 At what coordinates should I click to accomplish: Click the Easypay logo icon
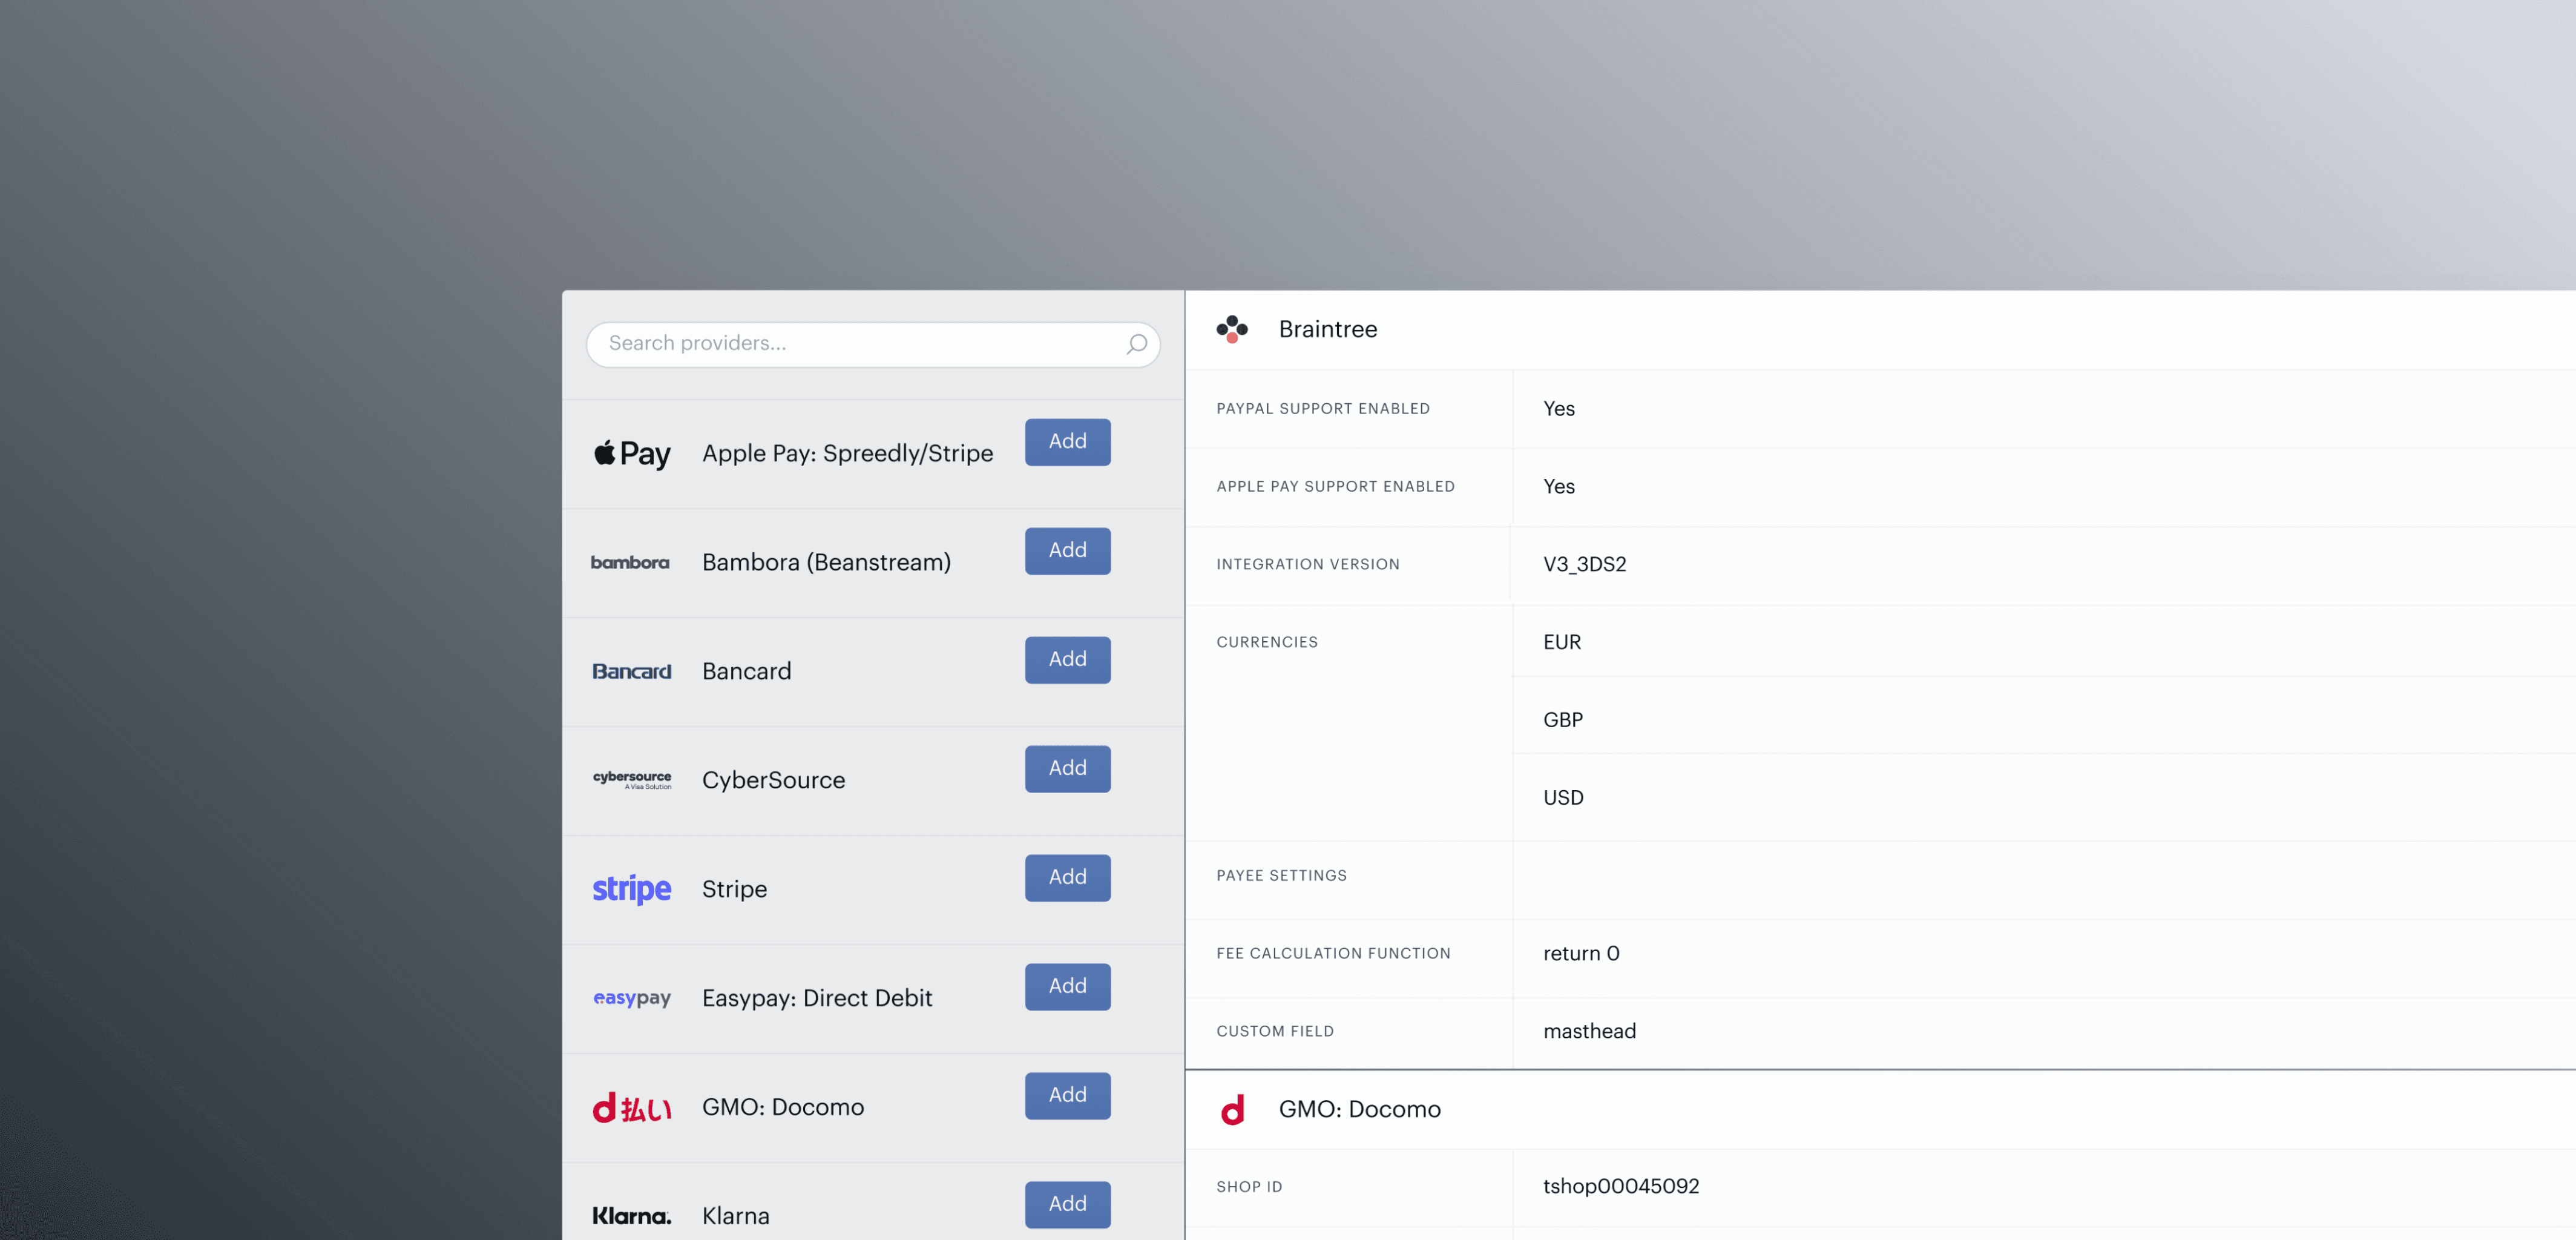point(631,998)
